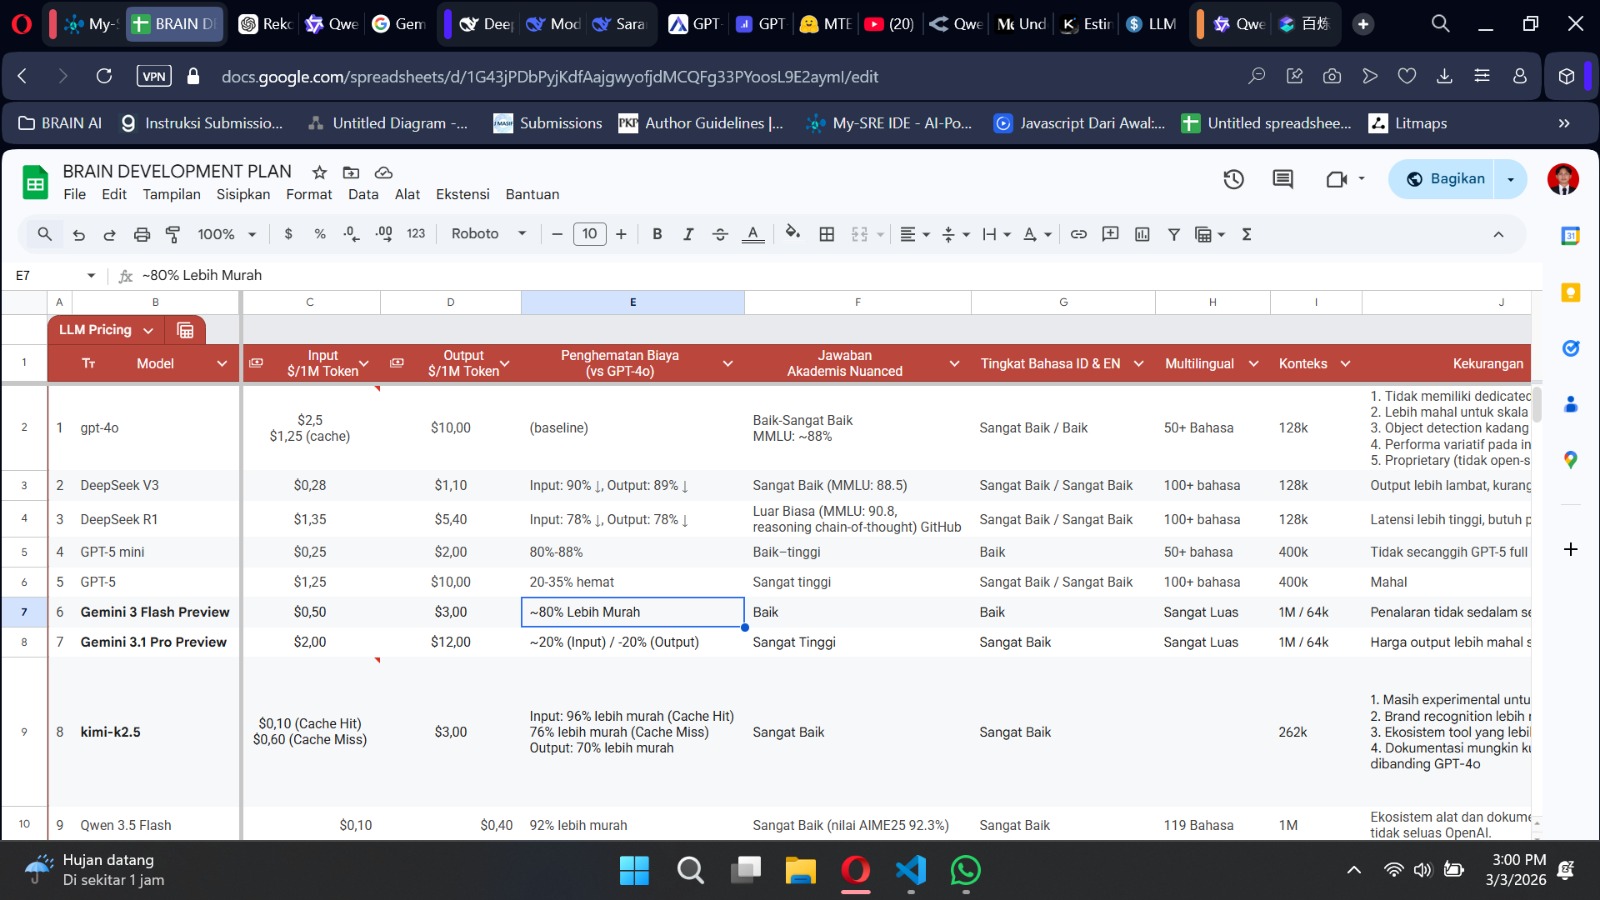Screen dimensions: 1600x900
Task: Open the Edit menu
Action: pyautogui.click(x=114, y=194)
